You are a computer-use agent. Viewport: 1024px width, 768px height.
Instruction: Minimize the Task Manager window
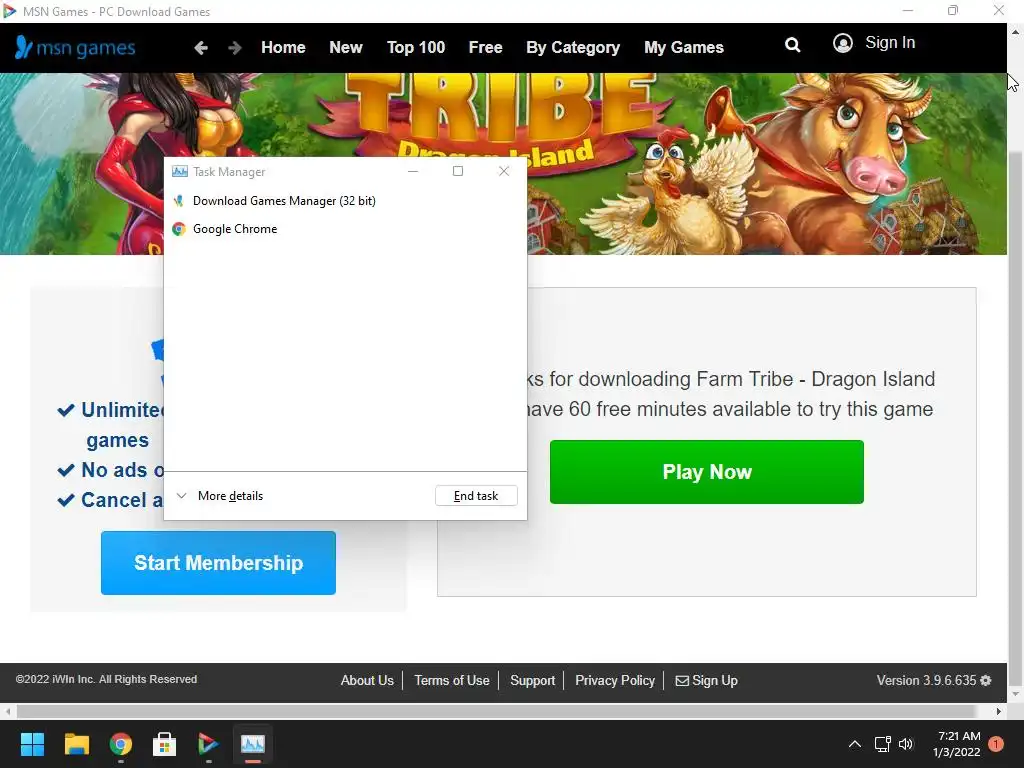413,171
